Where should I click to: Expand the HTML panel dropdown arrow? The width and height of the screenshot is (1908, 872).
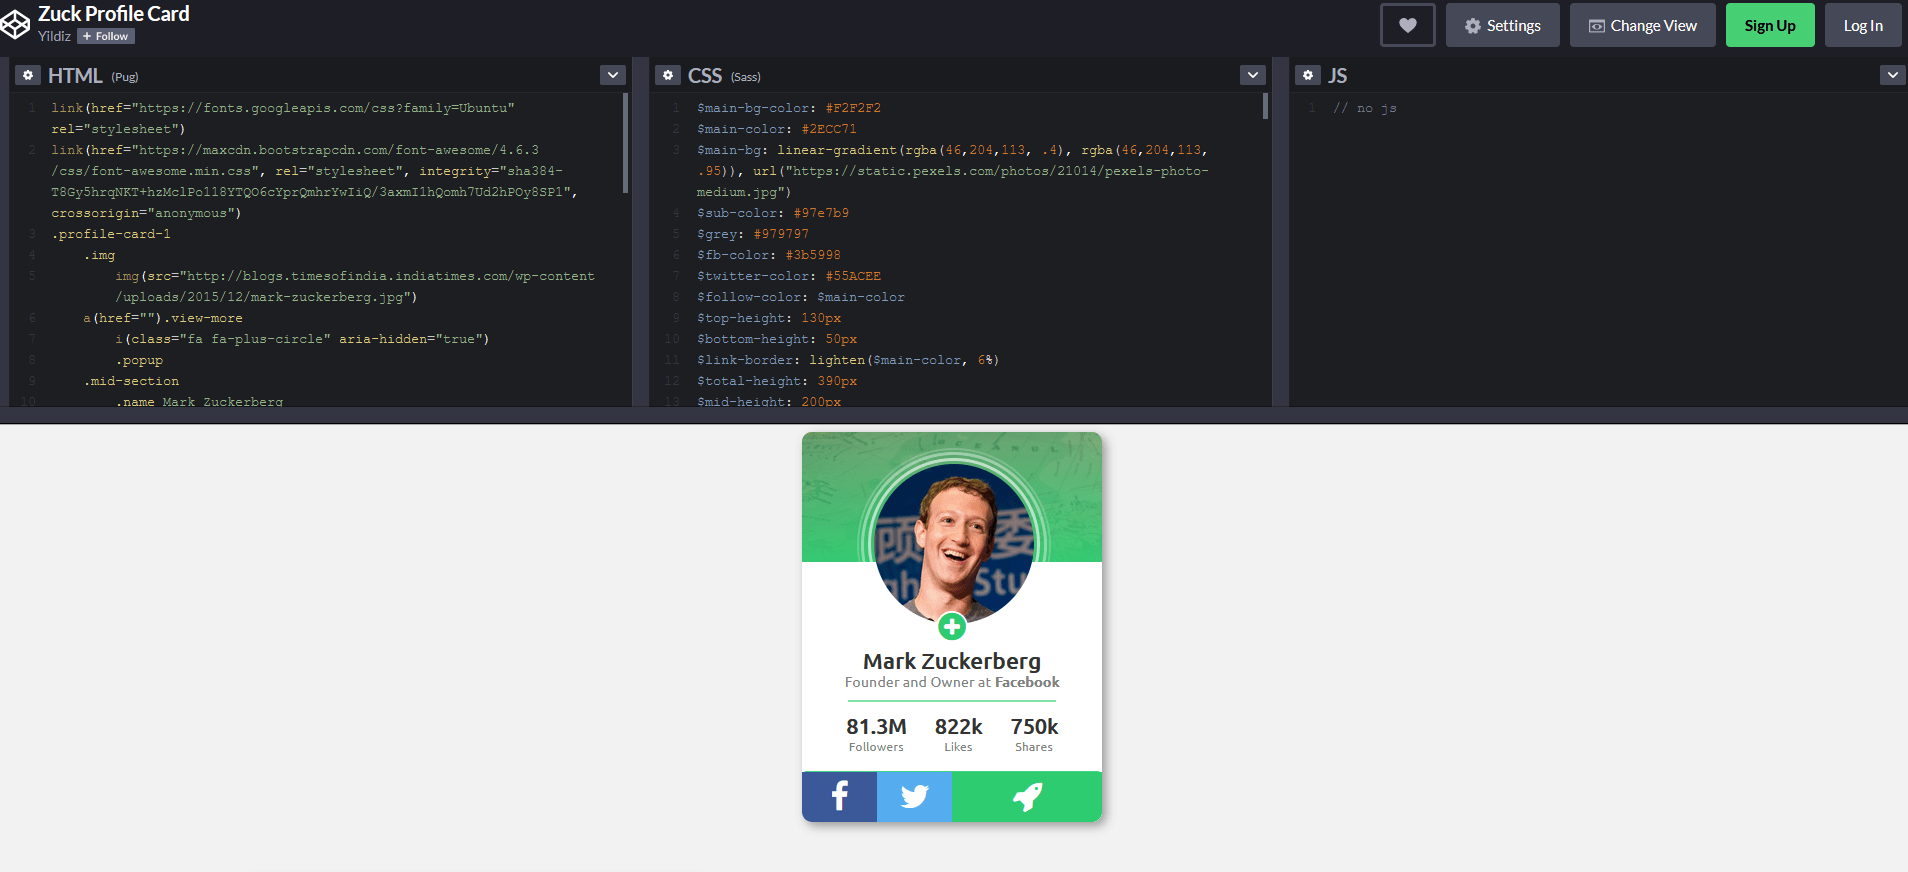tap(613, 75)
